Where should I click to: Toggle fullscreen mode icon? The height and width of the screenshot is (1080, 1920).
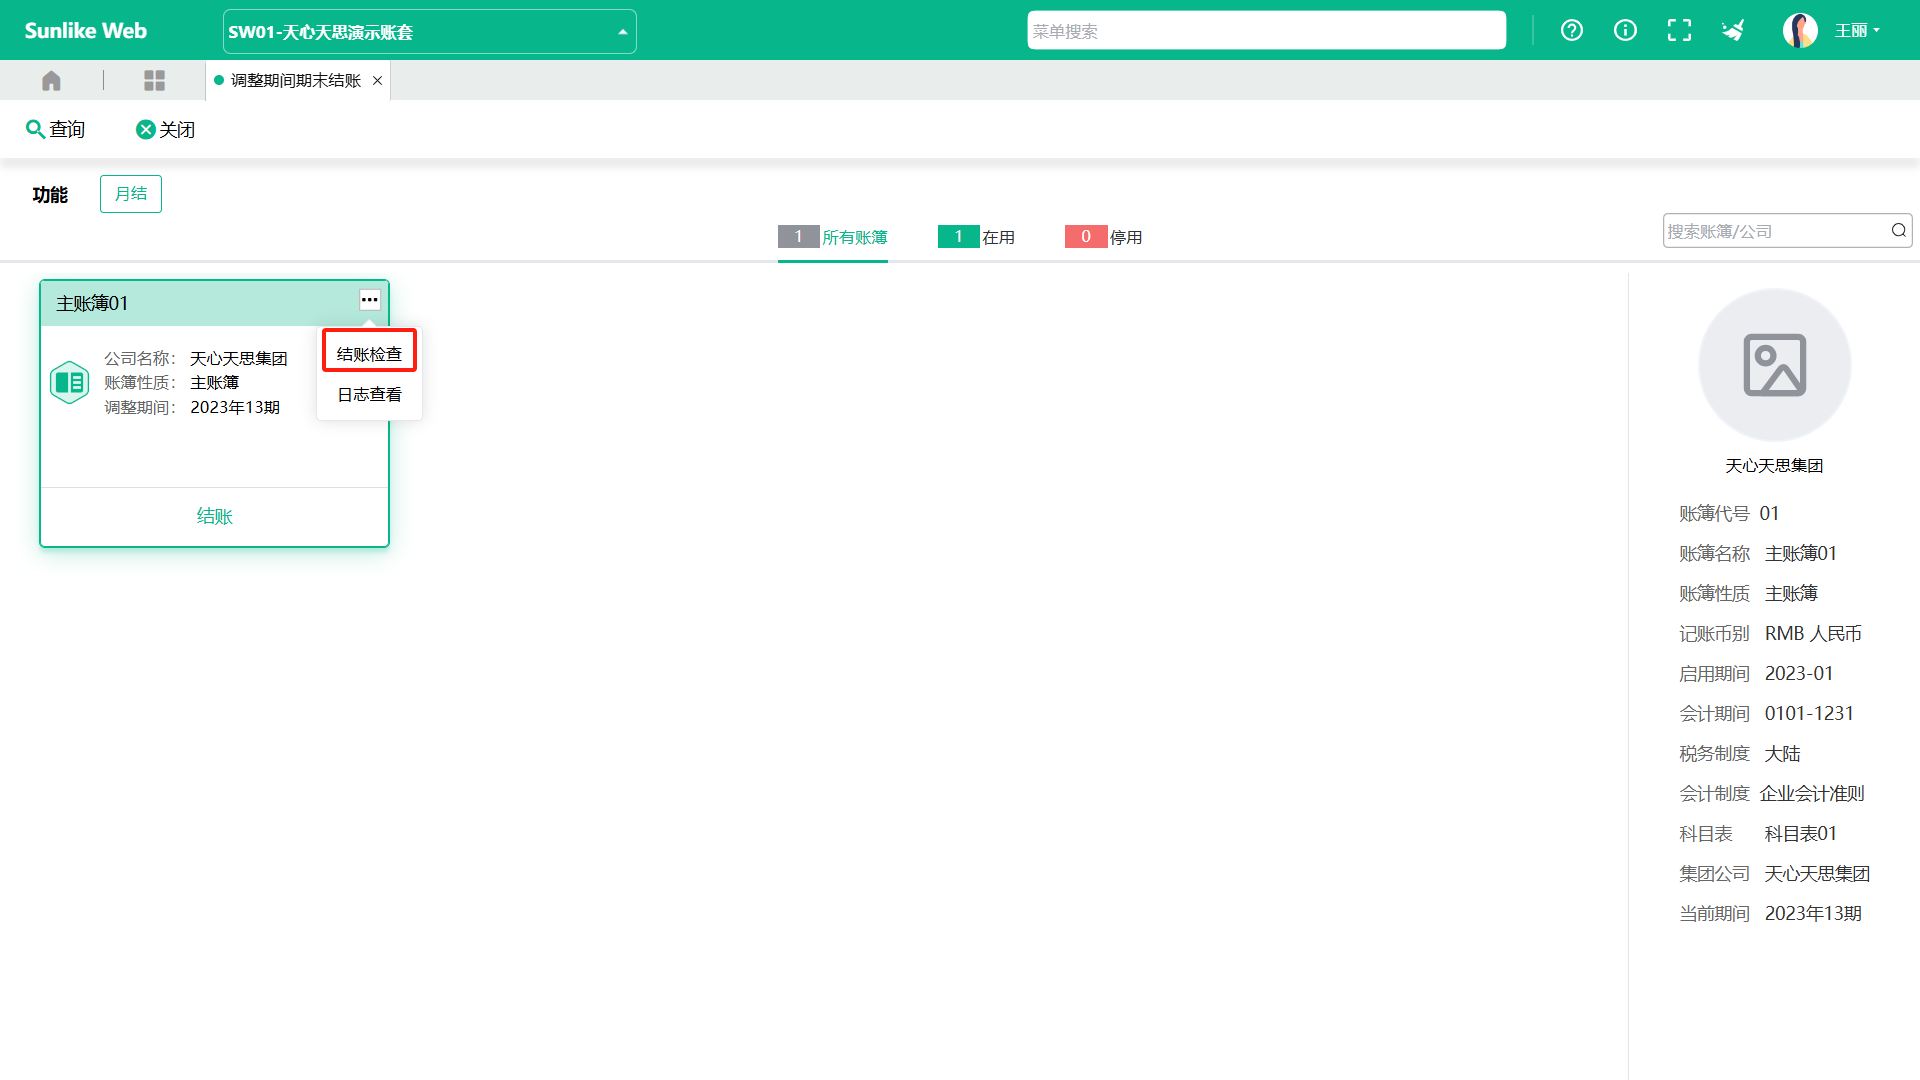pyautogui.click(x=1679, y=31)
